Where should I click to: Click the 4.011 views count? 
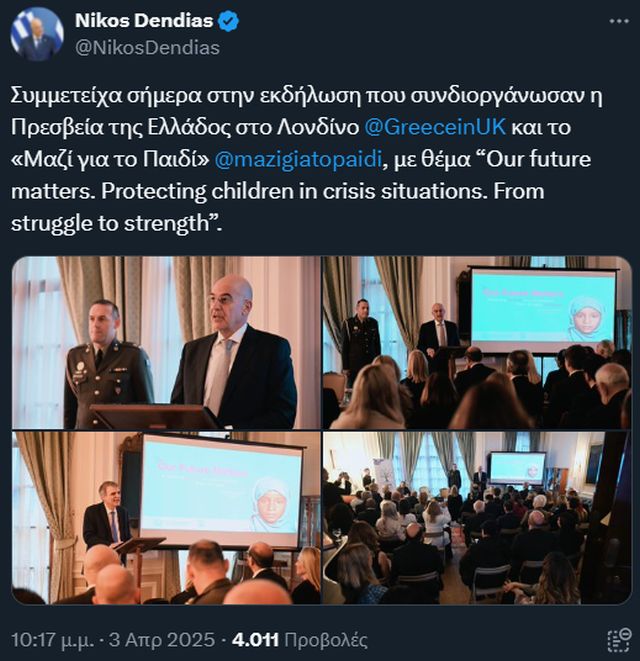tap(255, 640)
